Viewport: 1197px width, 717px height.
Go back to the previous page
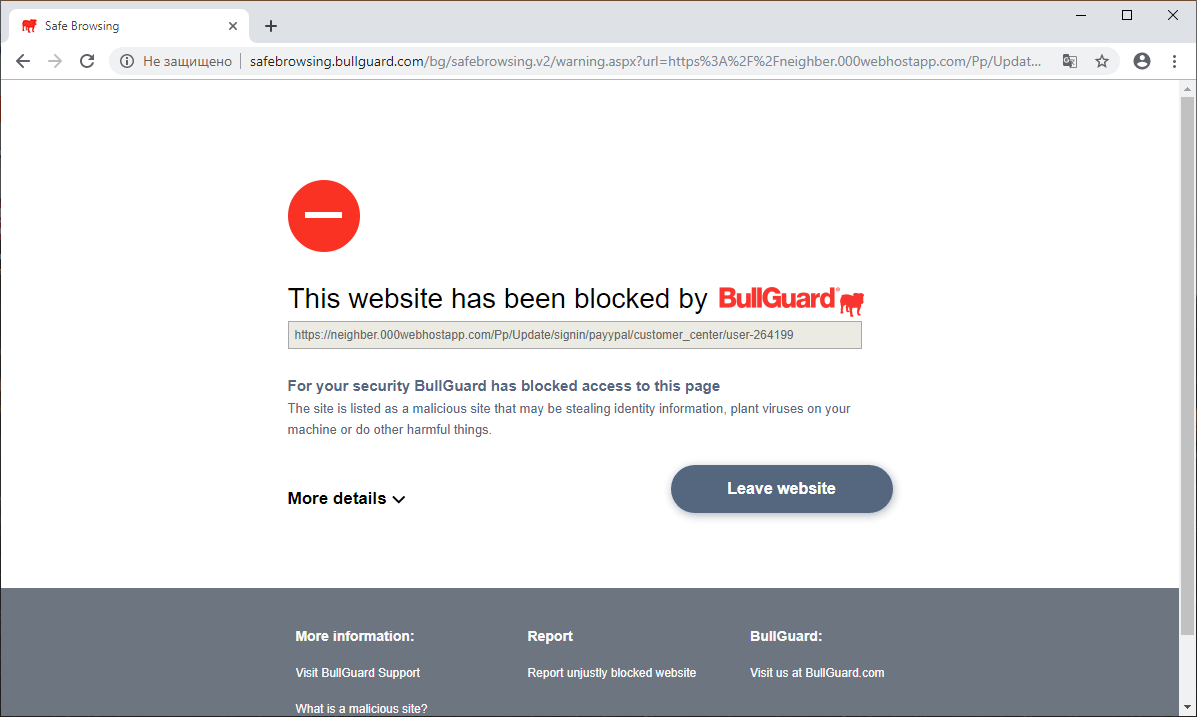(x=23, y=61)
